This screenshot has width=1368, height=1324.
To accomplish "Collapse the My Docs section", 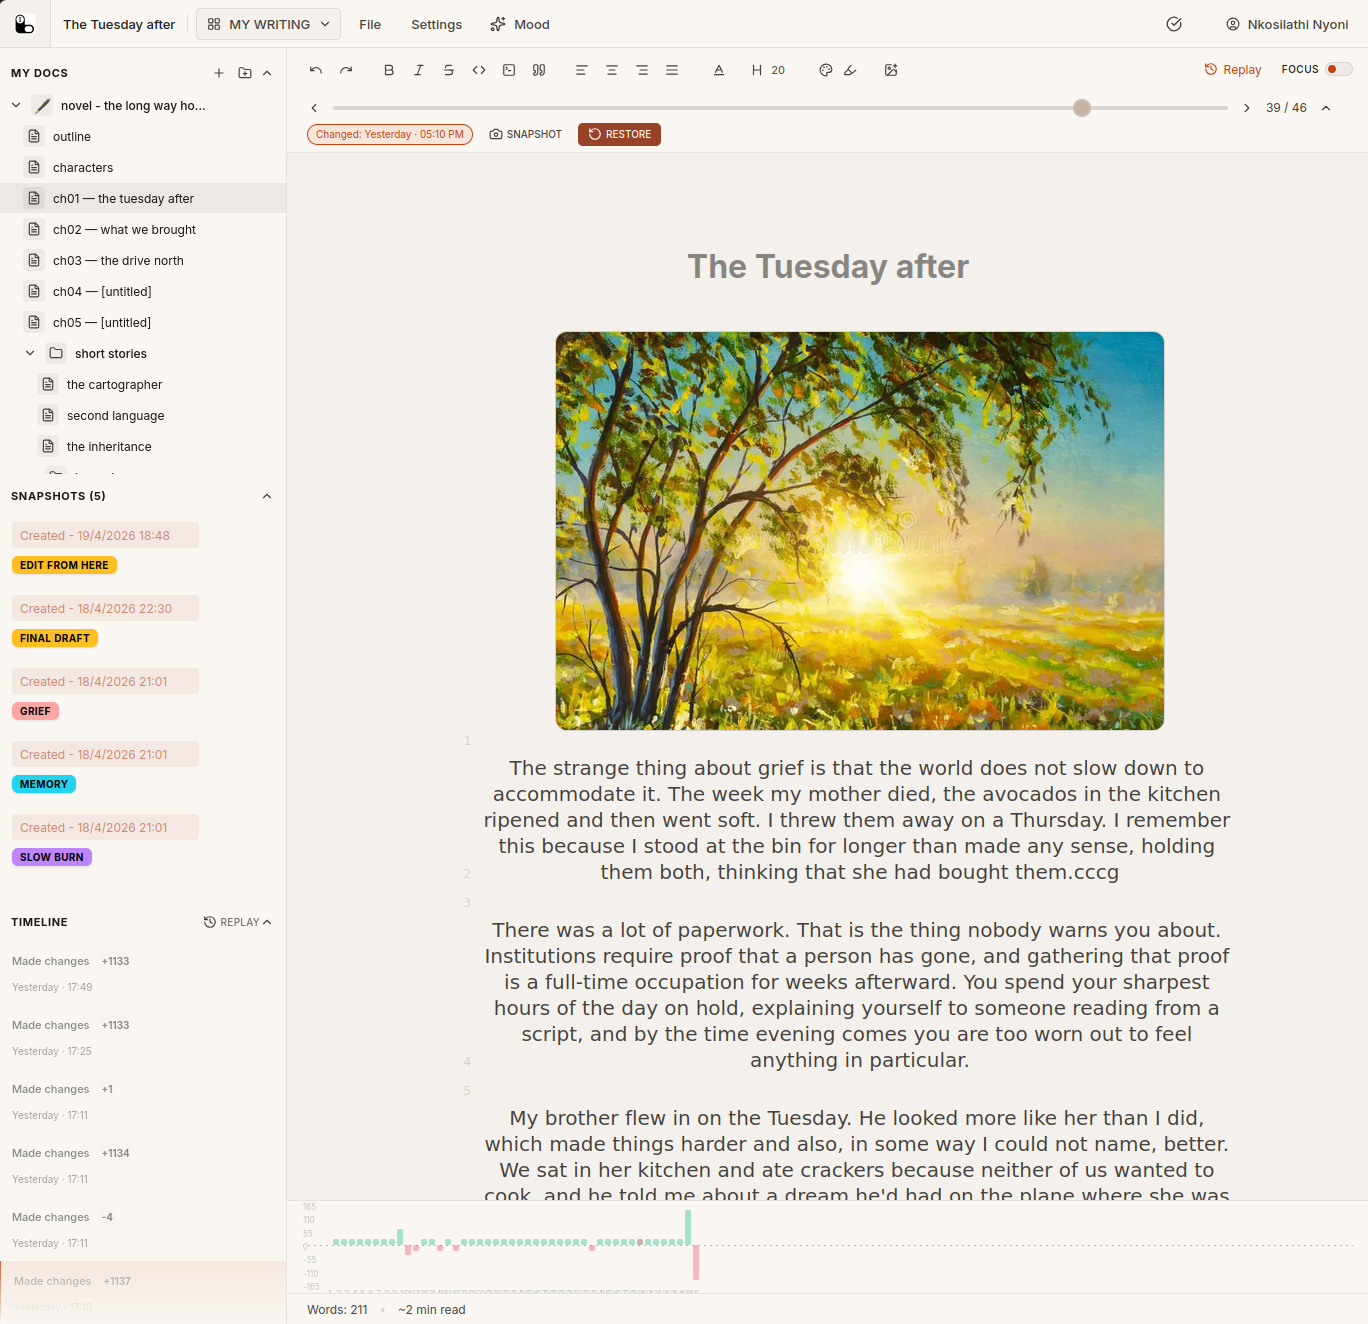I will pos(267,73).
